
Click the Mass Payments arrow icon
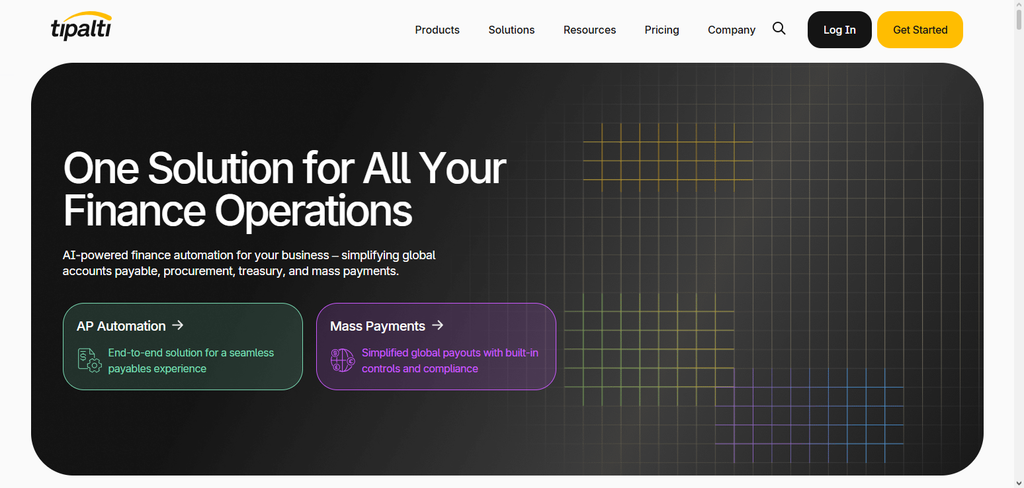pyautogui.click(x=438, y=325)
